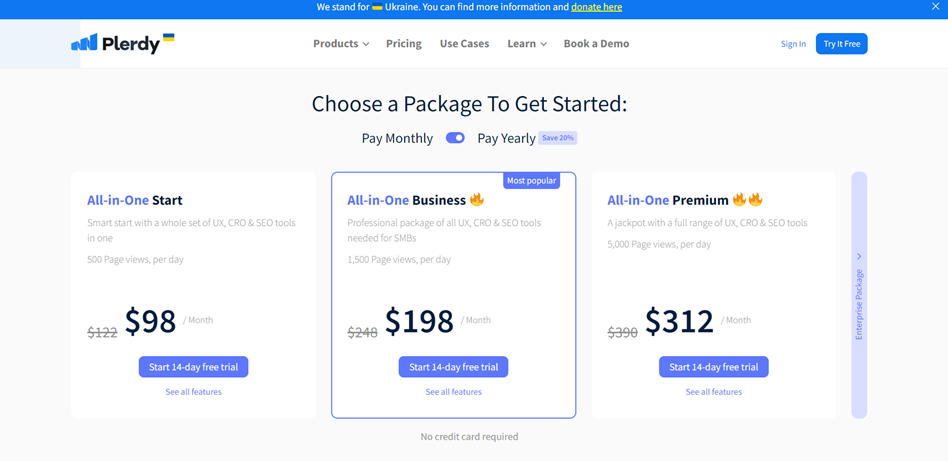Click the Ukraine flag in top banner
The width and height of the screenshot is (948, 461).
[377, 7]
